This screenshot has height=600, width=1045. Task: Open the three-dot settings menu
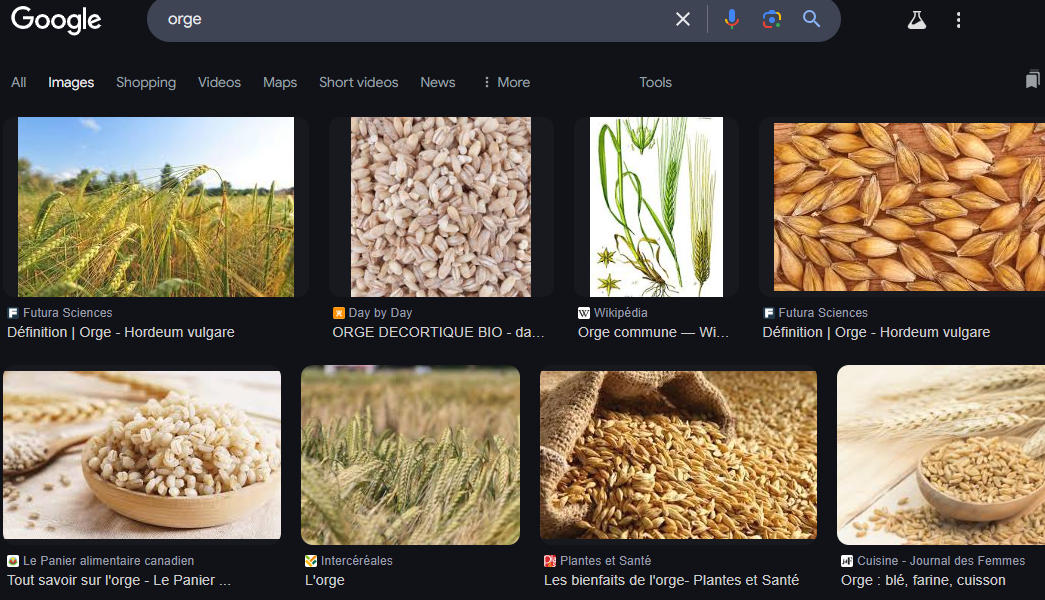tap(958, 20)
